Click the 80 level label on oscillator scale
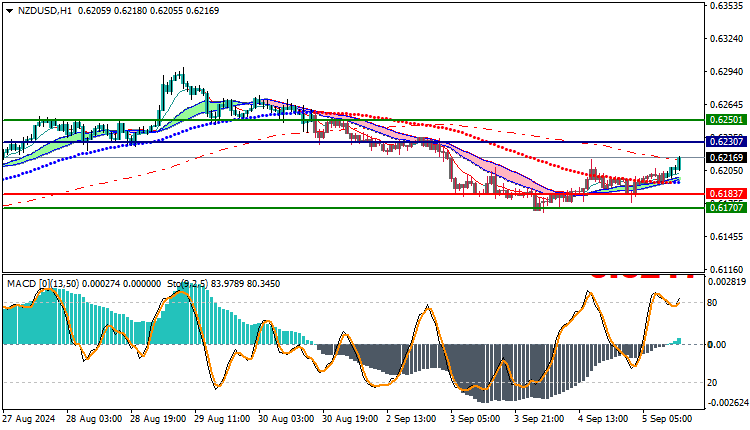This screenshot has height=430, width=750. coord(712,302)
